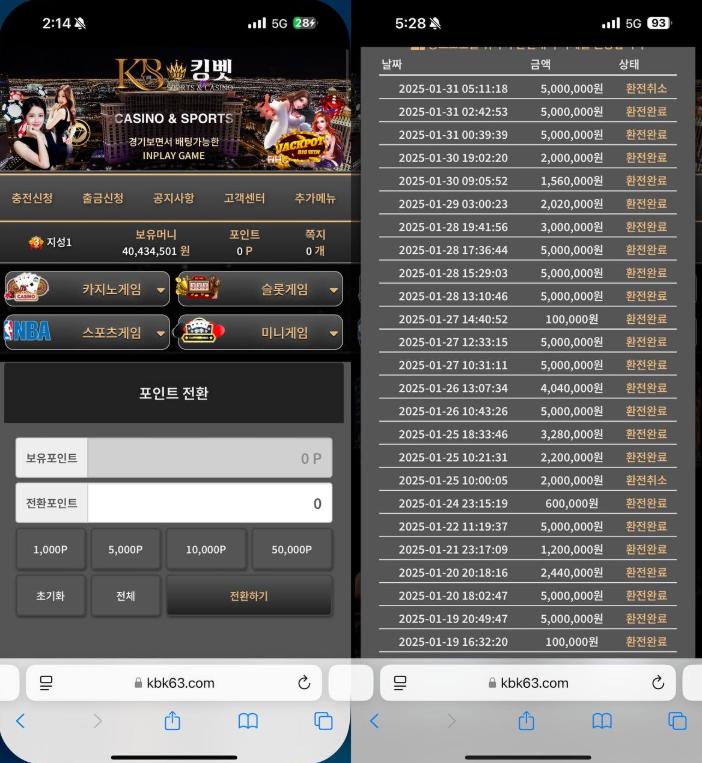Open the 출금신청 menu
The height and width of the screenshot is (763, 702).
pyautogui.click(x=103, y=198)
